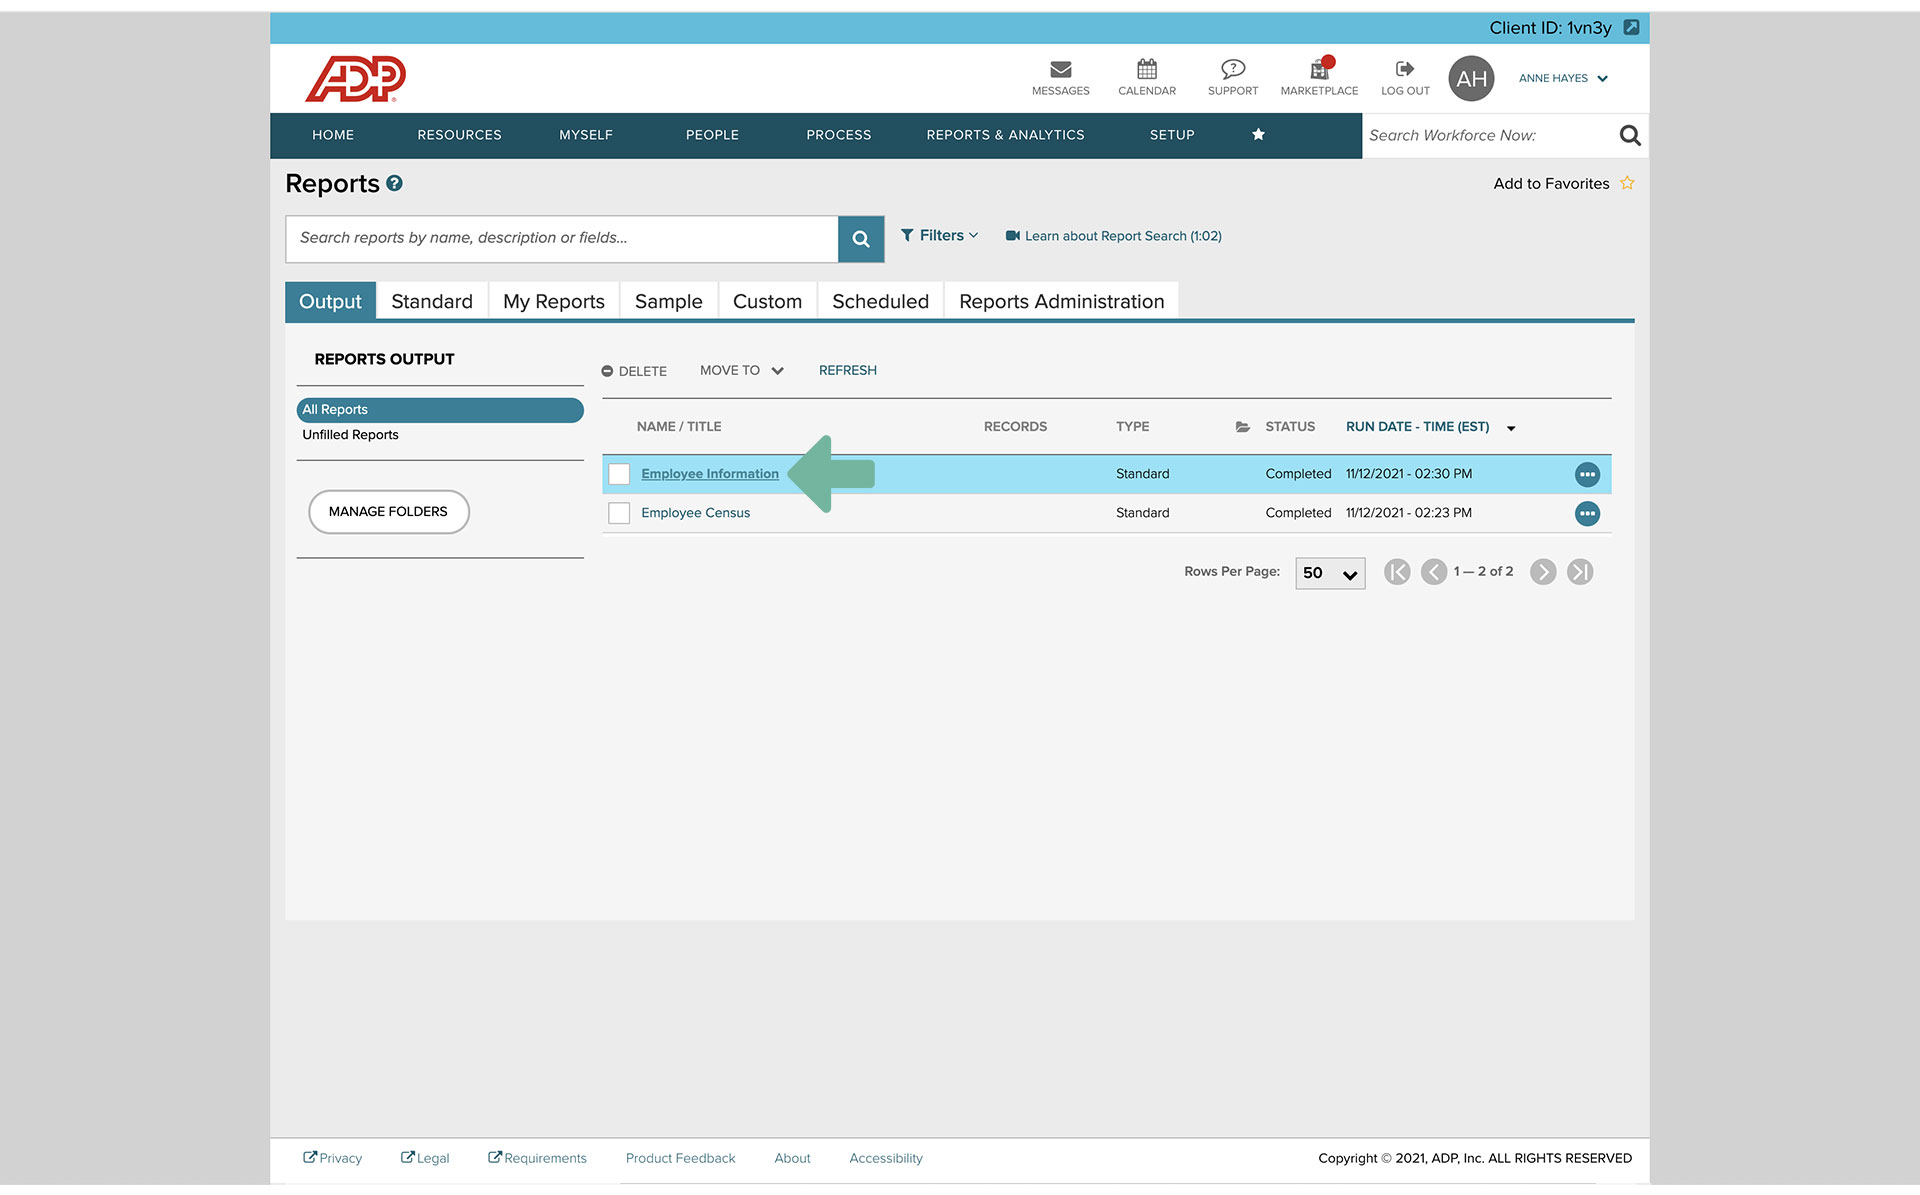This screenshot has height=1195, width=1920.
Task: Click the AH user avatar
Action: pos(1471,79)
